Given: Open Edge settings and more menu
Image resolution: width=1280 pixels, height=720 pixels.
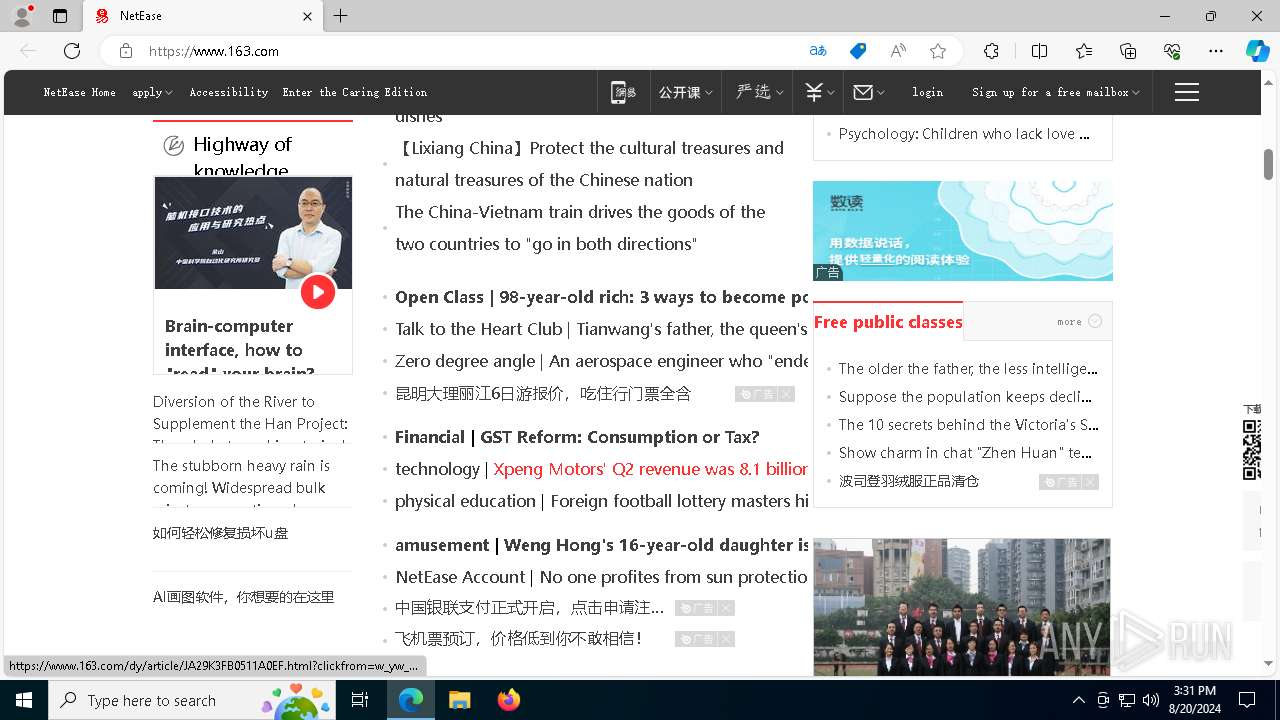Looking at the screenshot, I should pos(1216,51).
